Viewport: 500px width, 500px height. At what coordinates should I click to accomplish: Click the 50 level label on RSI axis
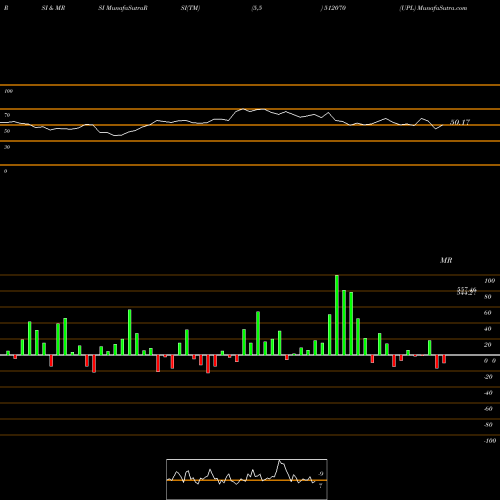pos(7,131)
